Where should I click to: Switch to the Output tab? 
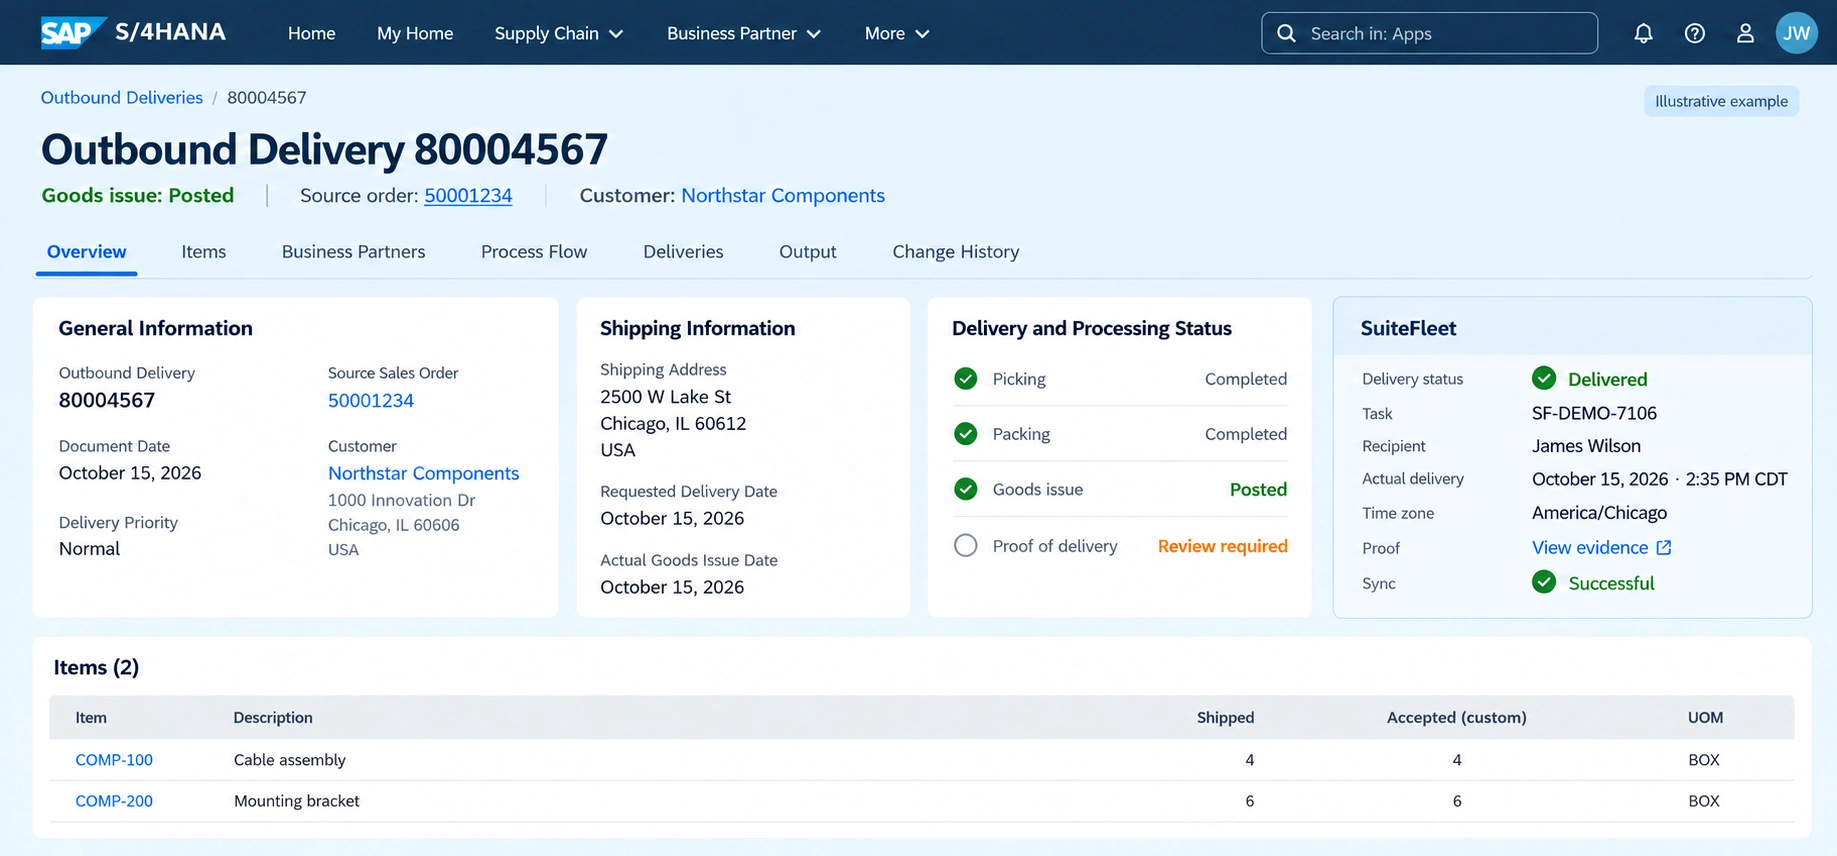tap(808, 252)
